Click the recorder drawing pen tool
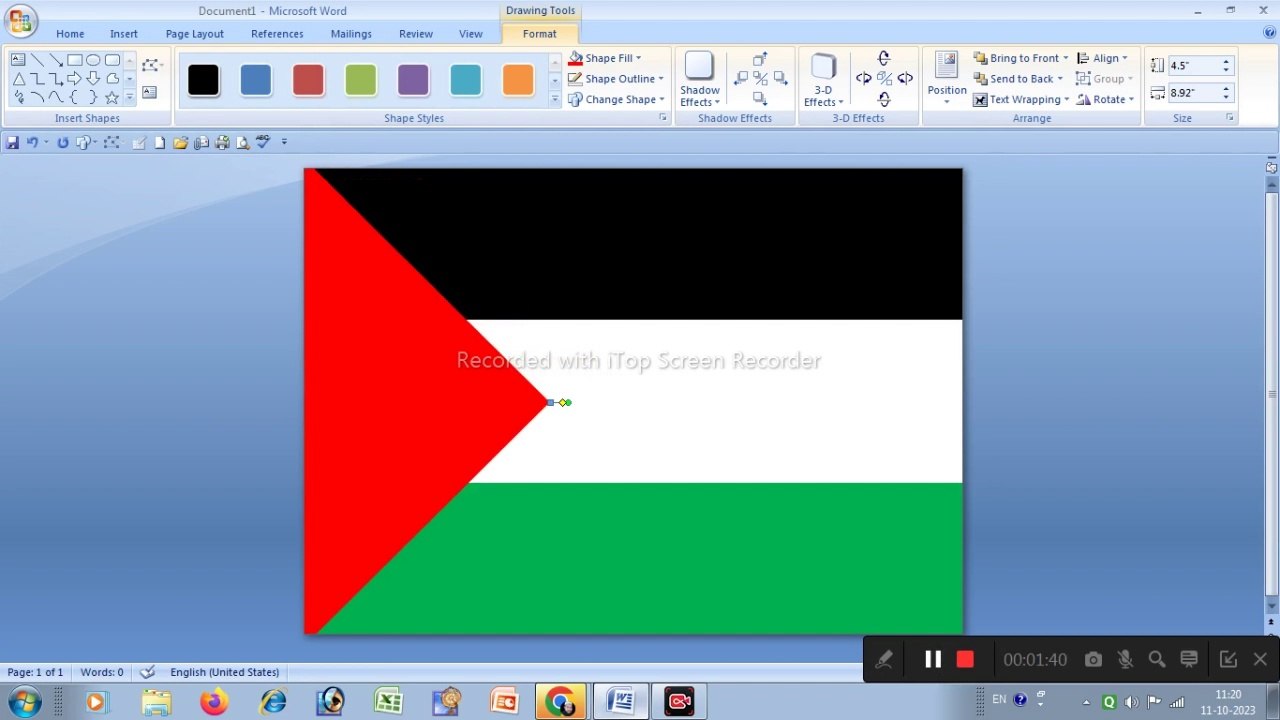Viewport: 1280px width, 720px height. [884, 659]
